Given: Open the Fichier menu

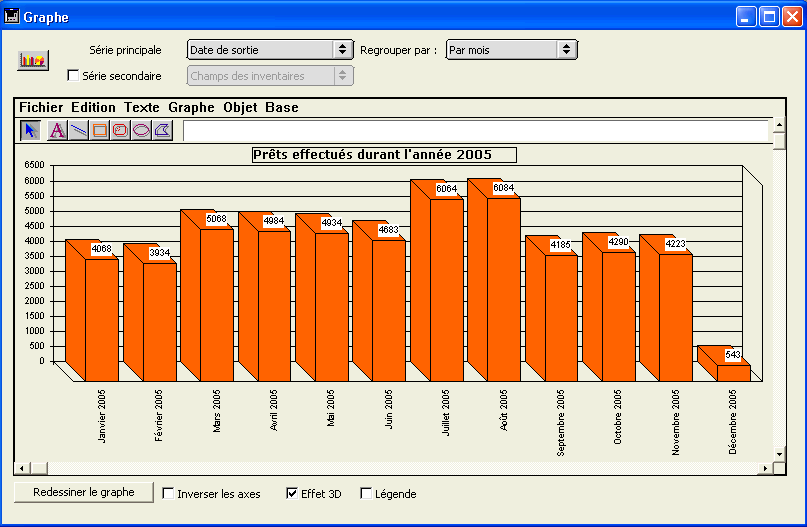Looking at the screenshot, I should coord(40,107).
